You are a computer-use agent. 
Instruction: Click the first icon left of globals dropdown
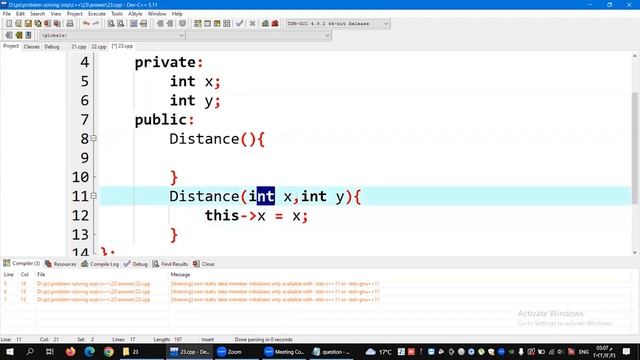point(9,35)
